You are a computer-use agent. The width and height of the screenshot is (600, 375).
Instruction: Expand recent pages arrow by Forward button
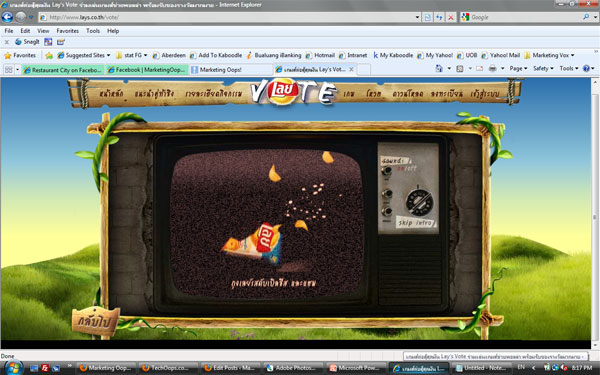(x=31, y=17)
